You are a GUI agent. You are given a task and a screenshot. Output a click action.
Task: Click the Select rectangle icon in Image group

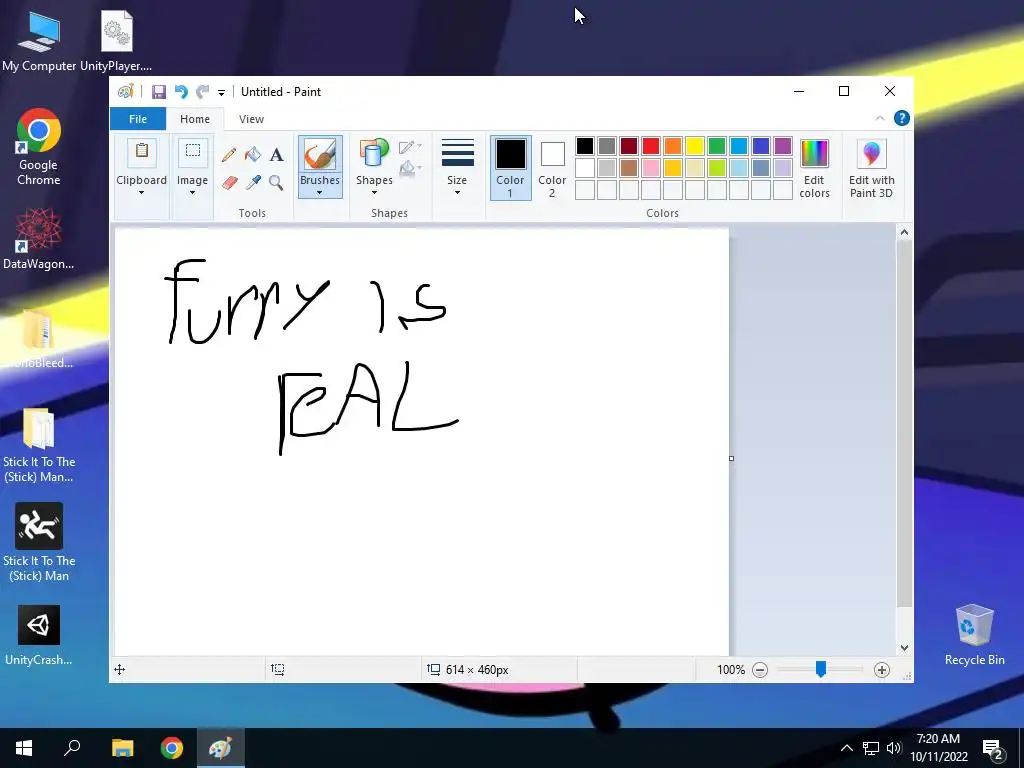193,151
